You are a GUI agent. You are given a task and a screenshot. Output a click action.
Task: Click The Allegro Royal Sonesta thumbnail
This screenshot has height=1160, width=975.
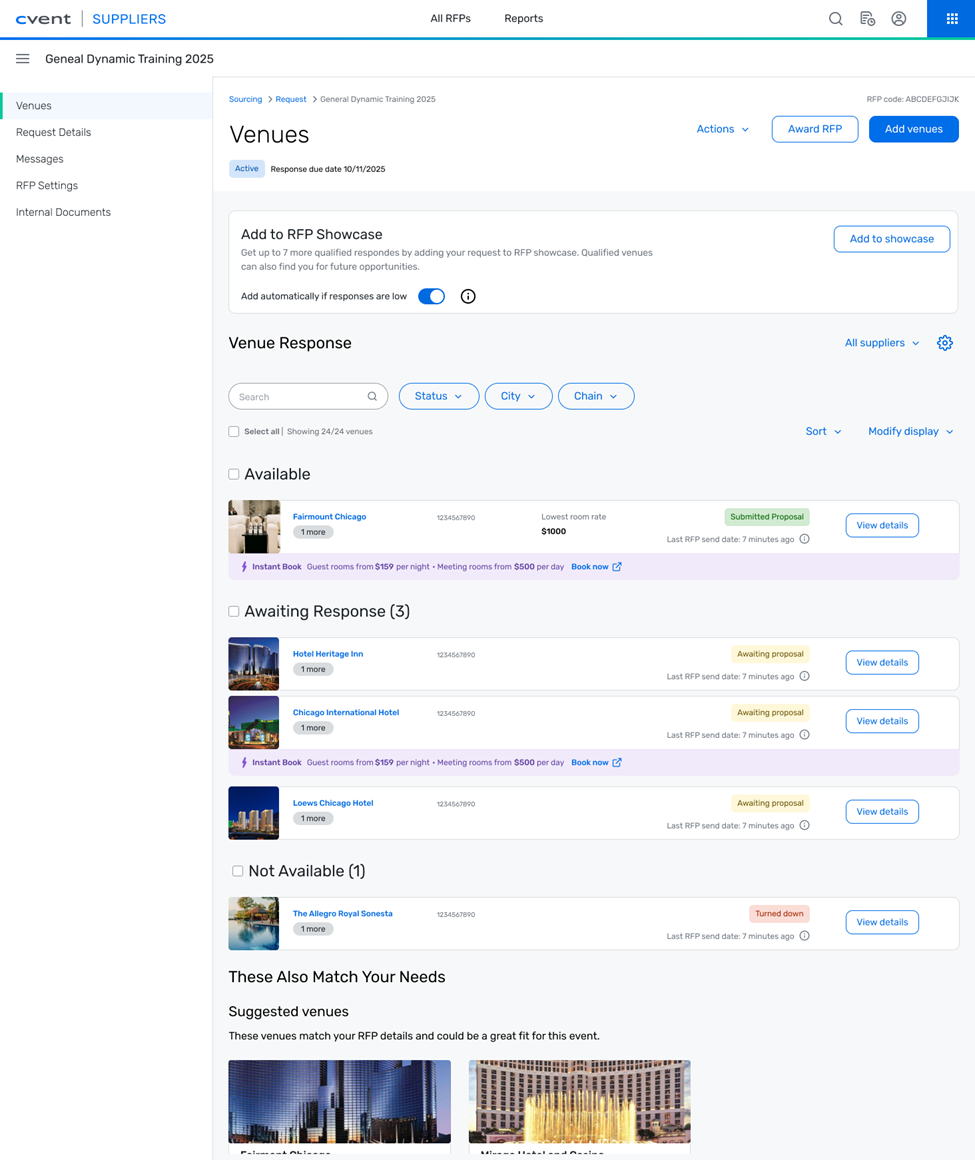coord(254,923)
